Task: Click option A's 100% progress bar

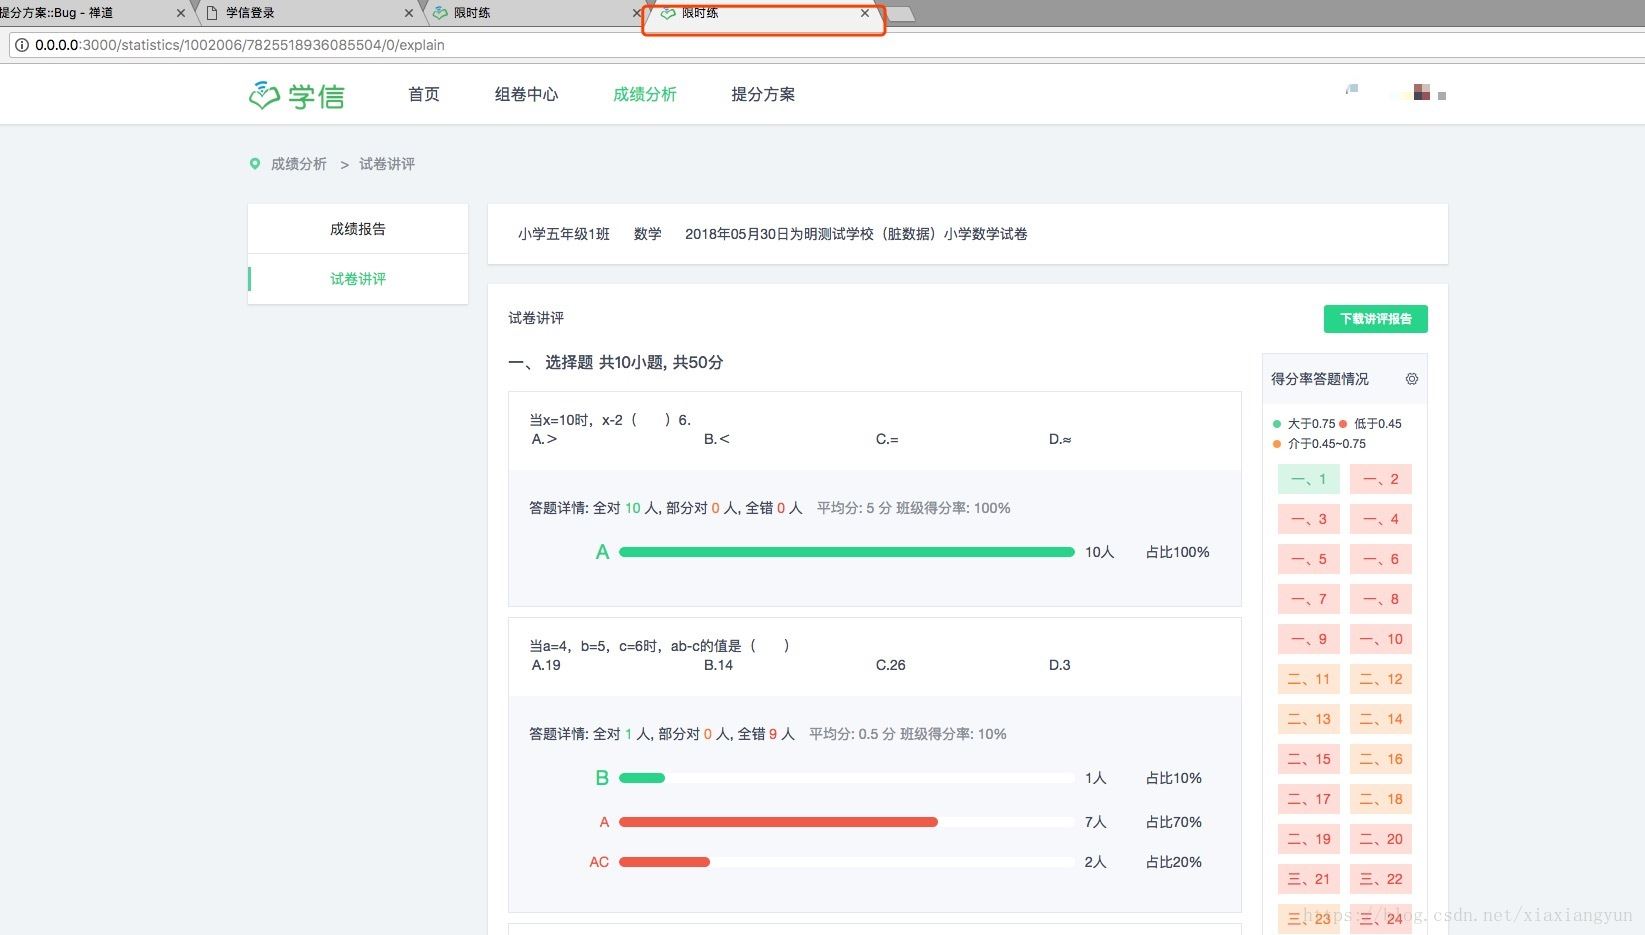Action: point(846,551)
